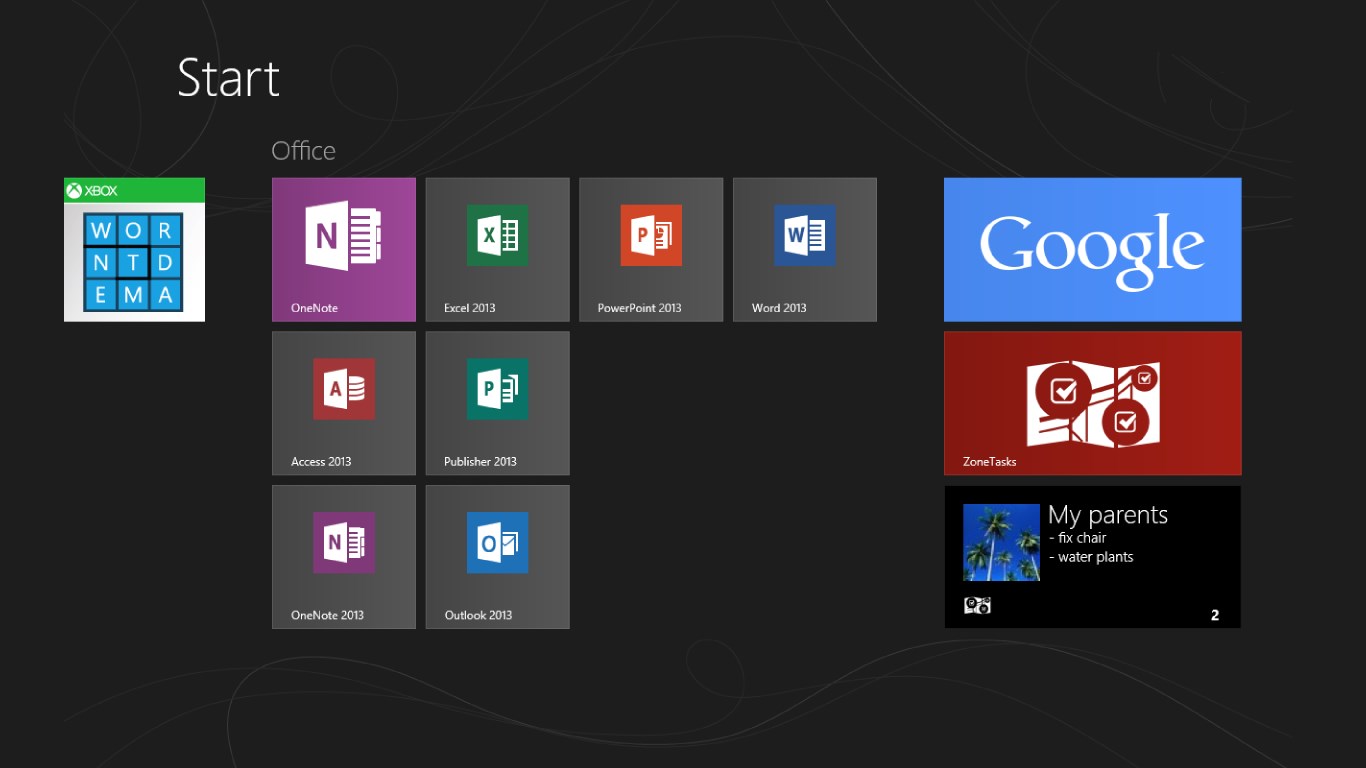Click the task count badge showing 2
Screen dimensions: 1366x768
point(1215,615)
